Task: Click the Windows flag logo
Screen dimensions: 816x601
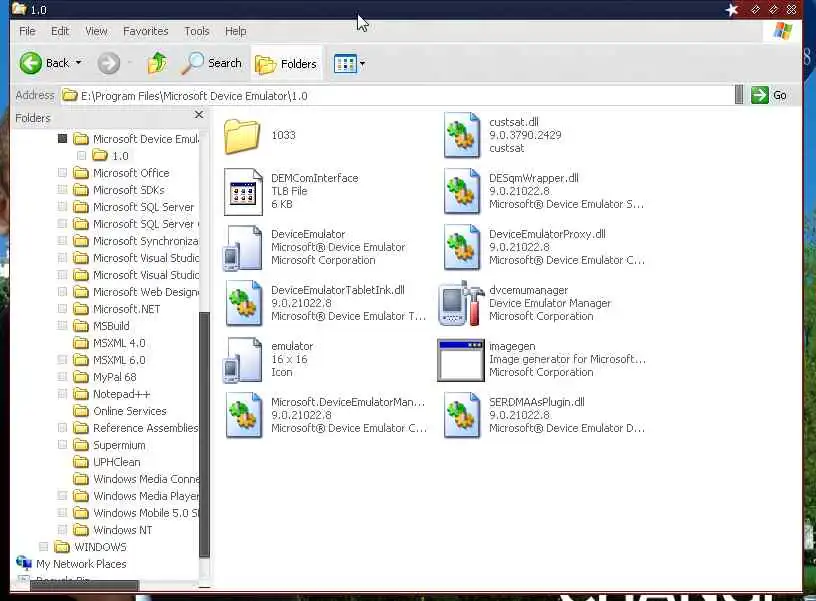Action: [782, 31]
